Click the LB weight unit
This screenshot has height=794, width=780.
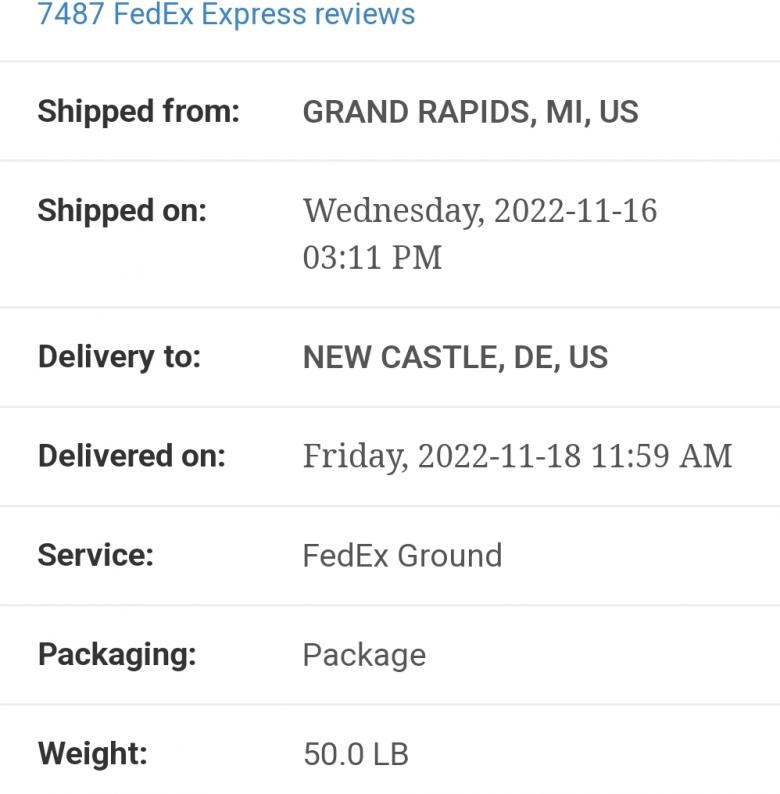click(x=391, y=754)
